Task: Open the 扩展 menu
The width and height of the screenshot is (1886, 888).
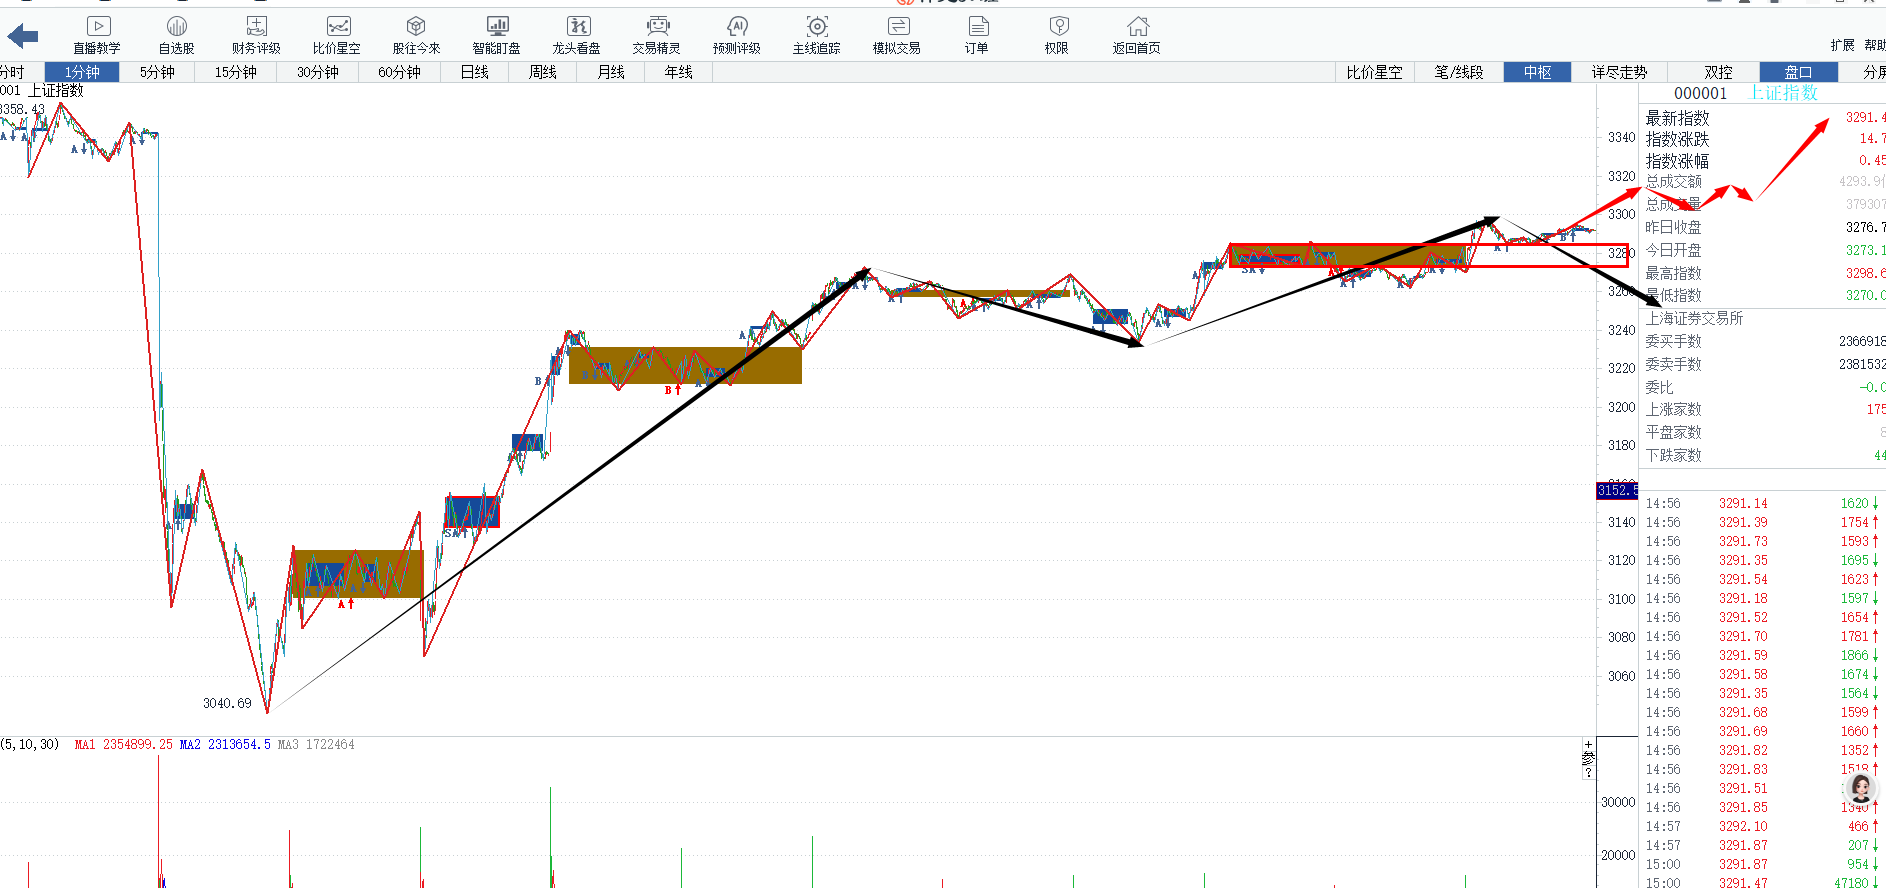Action: coord(1842,45)
